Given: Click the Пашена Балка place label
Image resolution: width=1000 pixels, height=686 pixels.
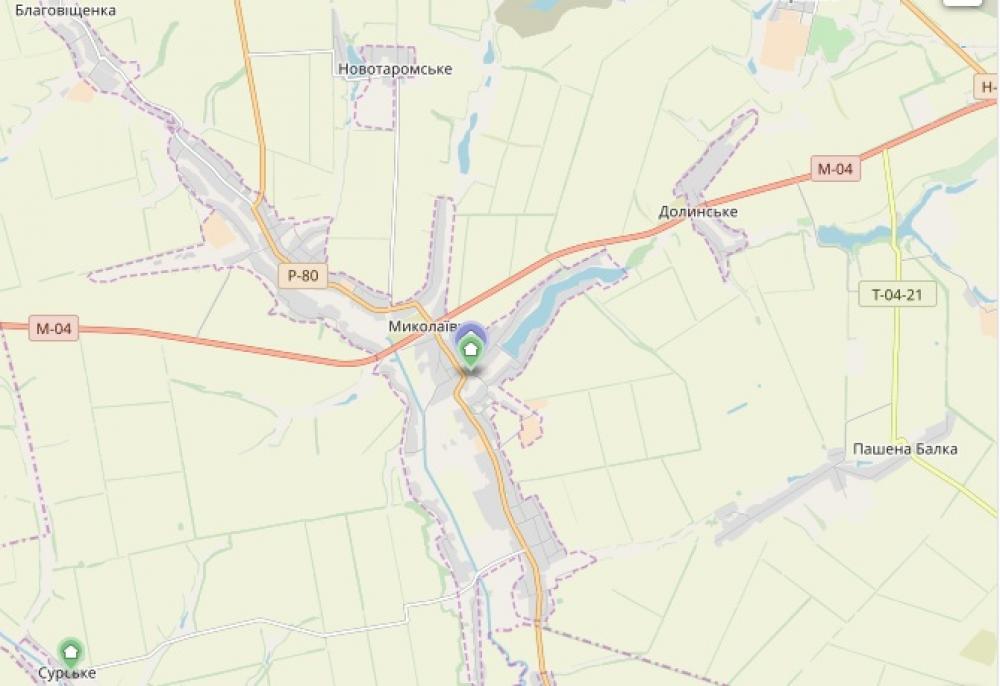Looking at the screenshot, I should 905,449.
